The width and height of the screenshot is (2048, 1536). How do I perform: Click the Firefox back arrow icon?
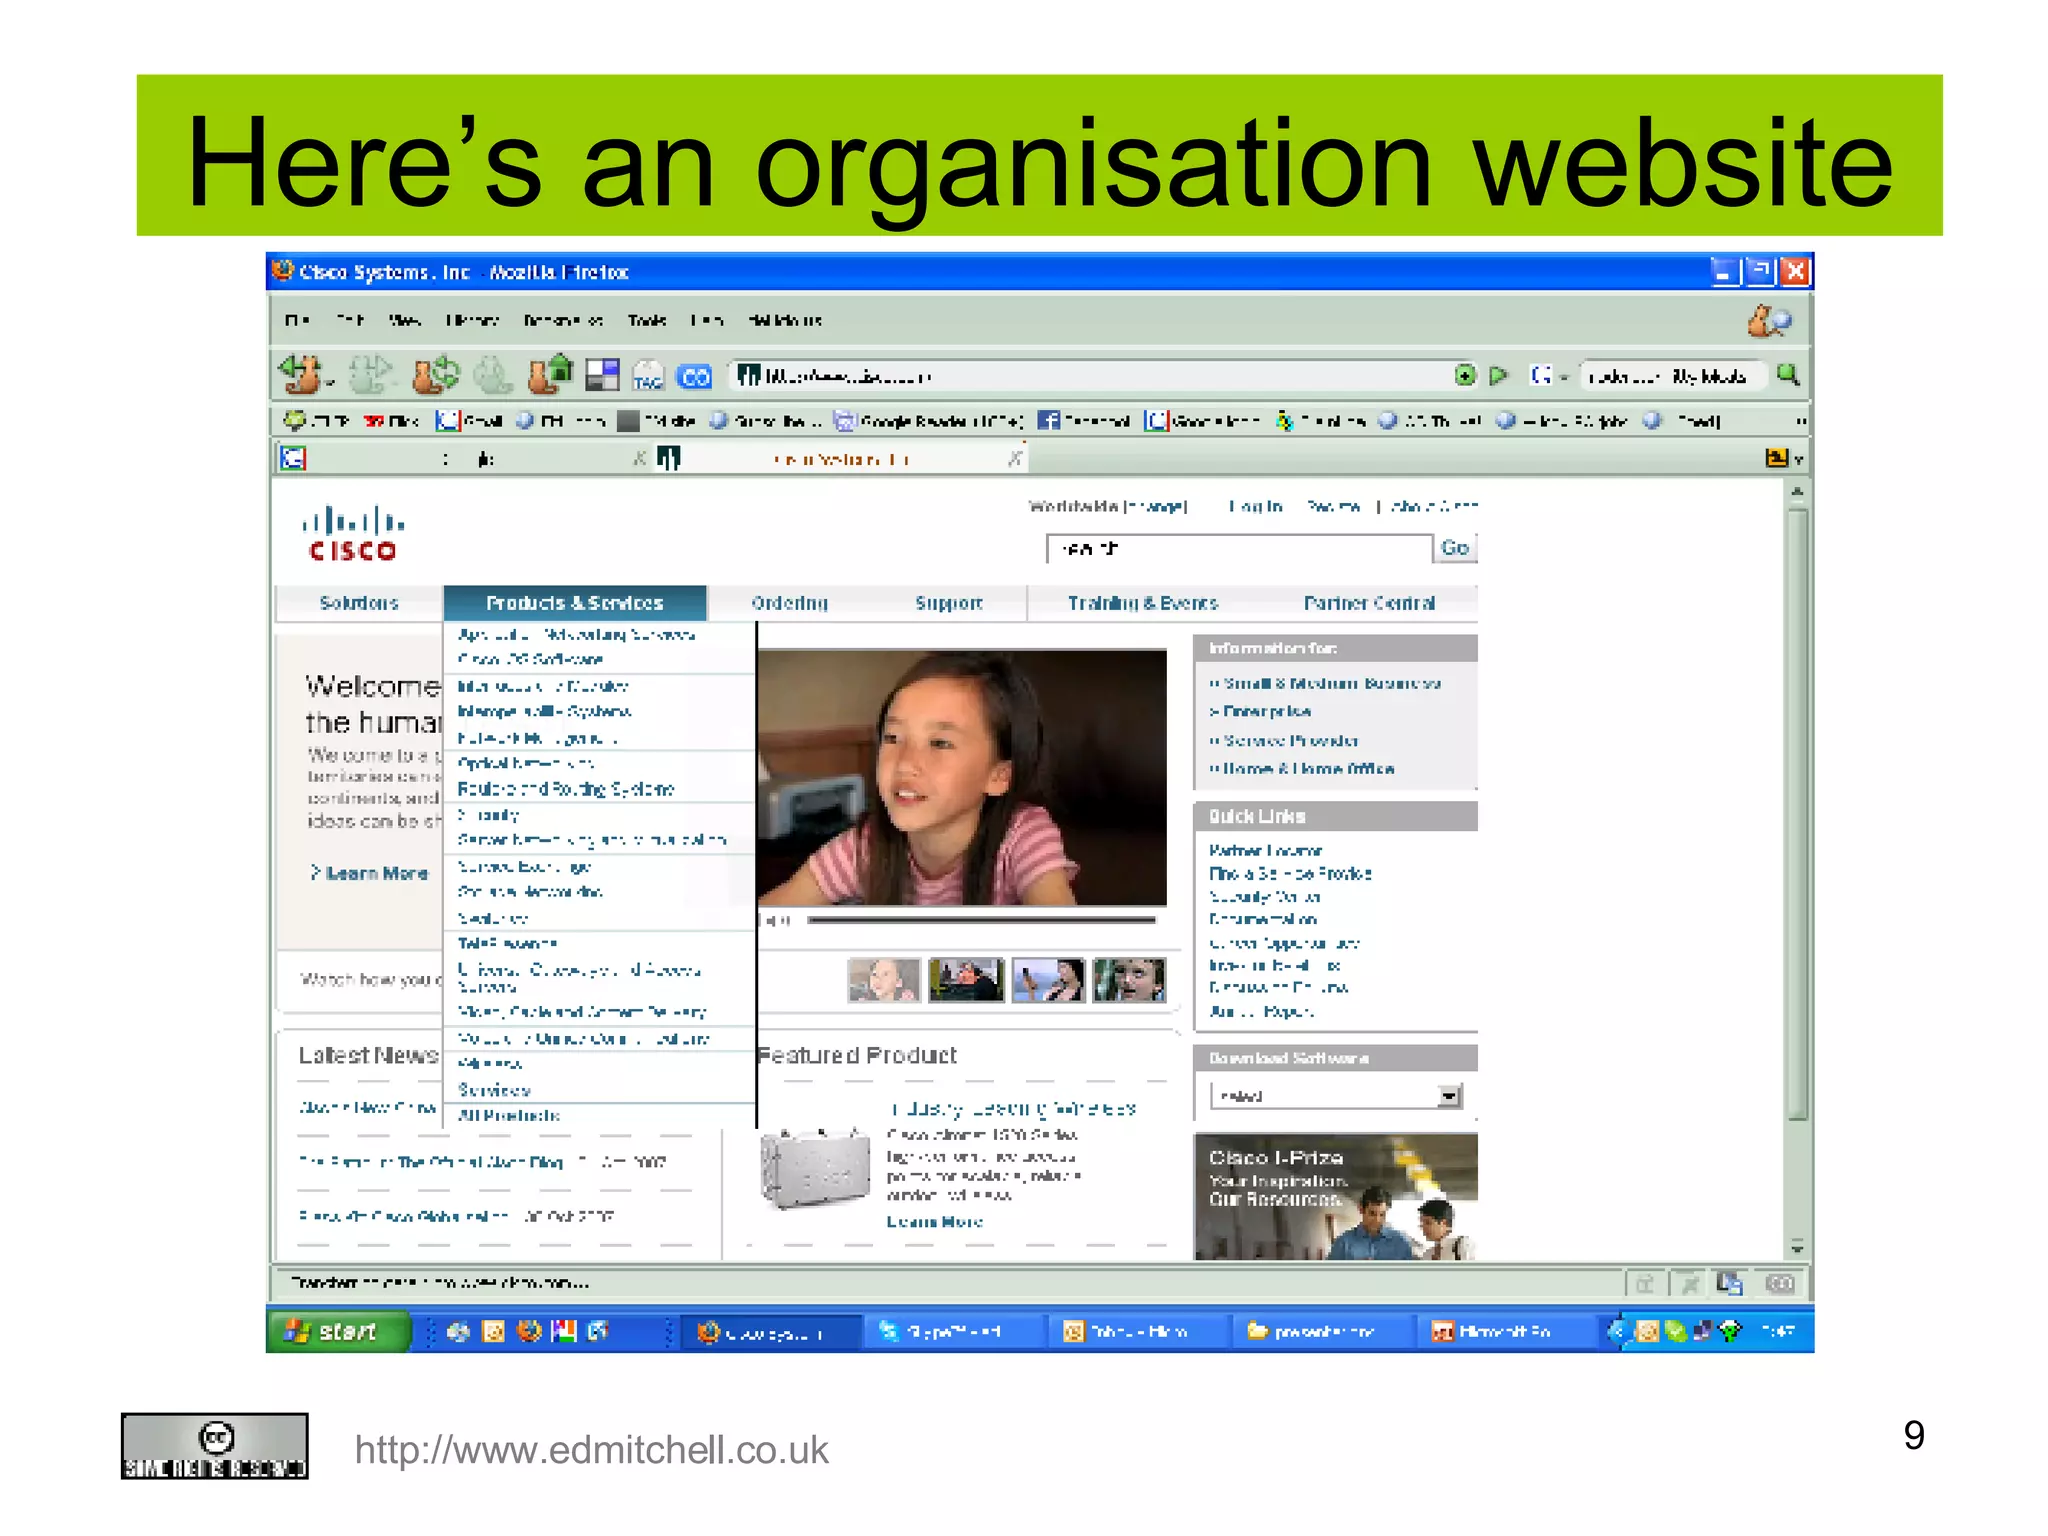[301, 376]
